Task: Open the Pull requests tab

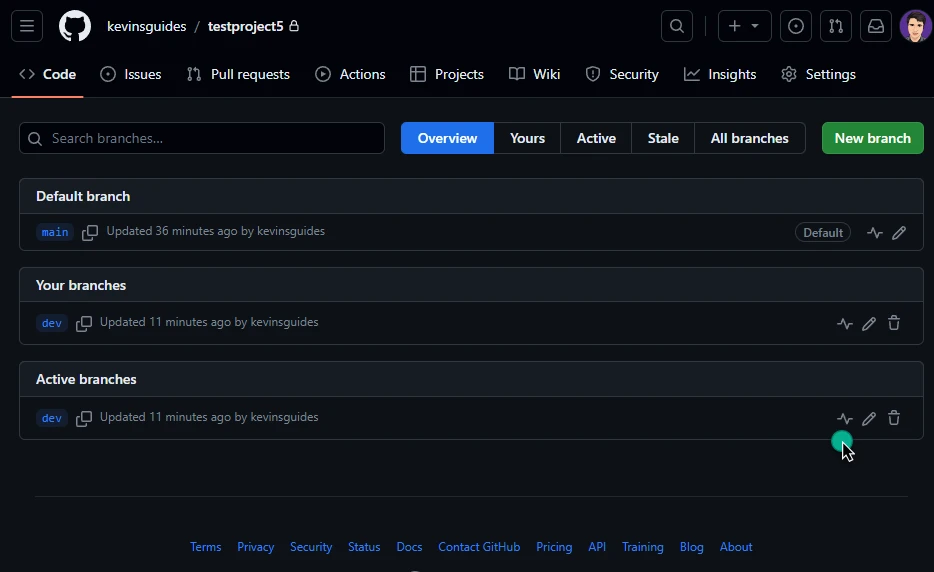Action: point(238,74)
